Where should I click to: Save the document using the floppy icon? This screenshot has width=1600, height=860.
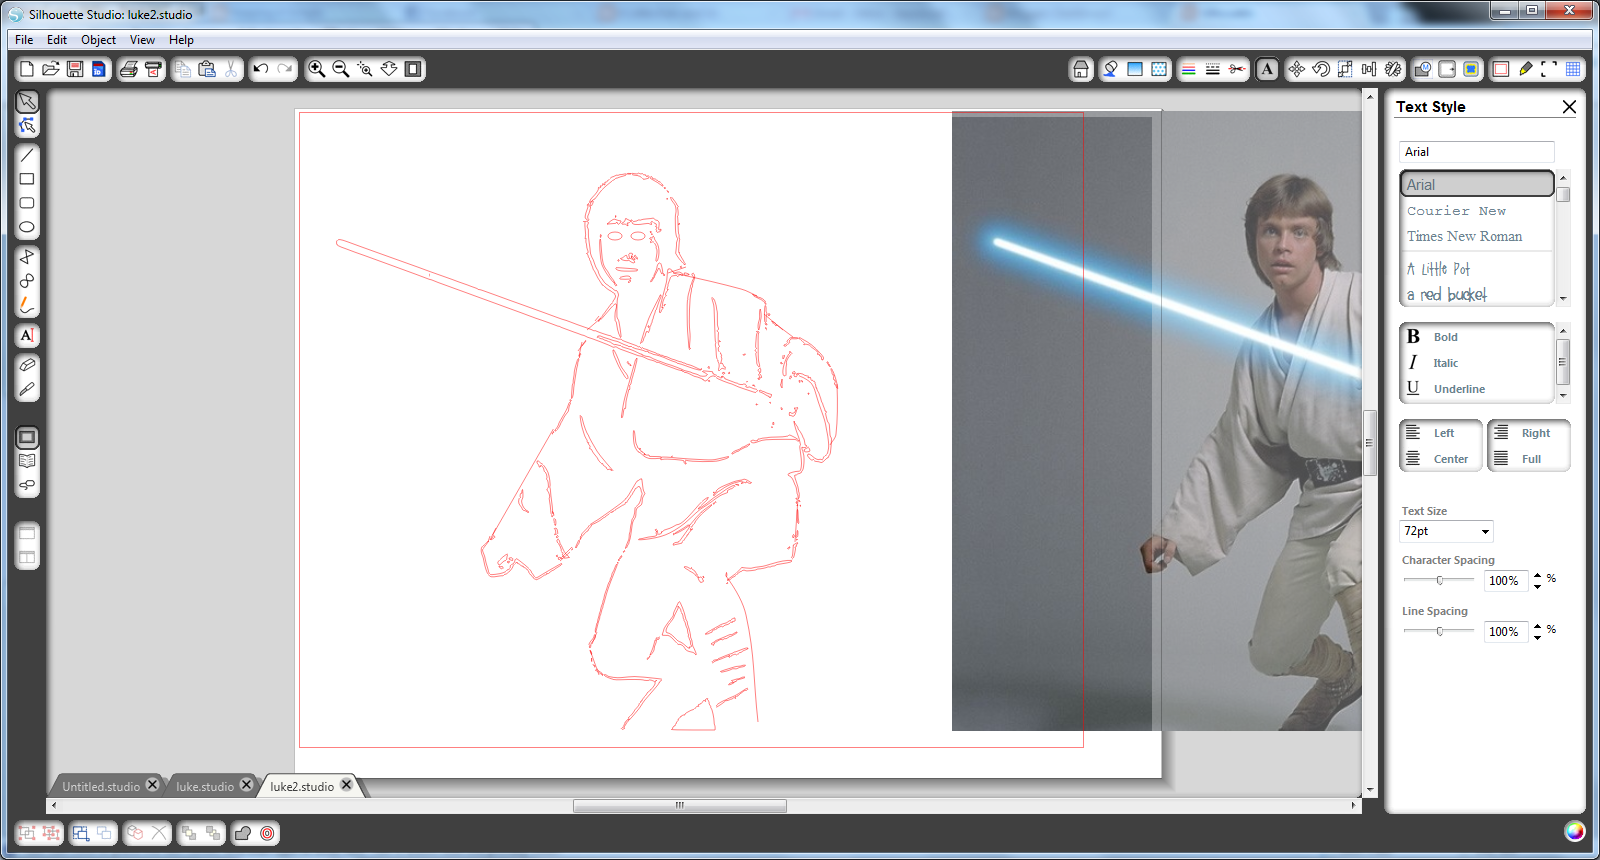[x=75, y=69]
